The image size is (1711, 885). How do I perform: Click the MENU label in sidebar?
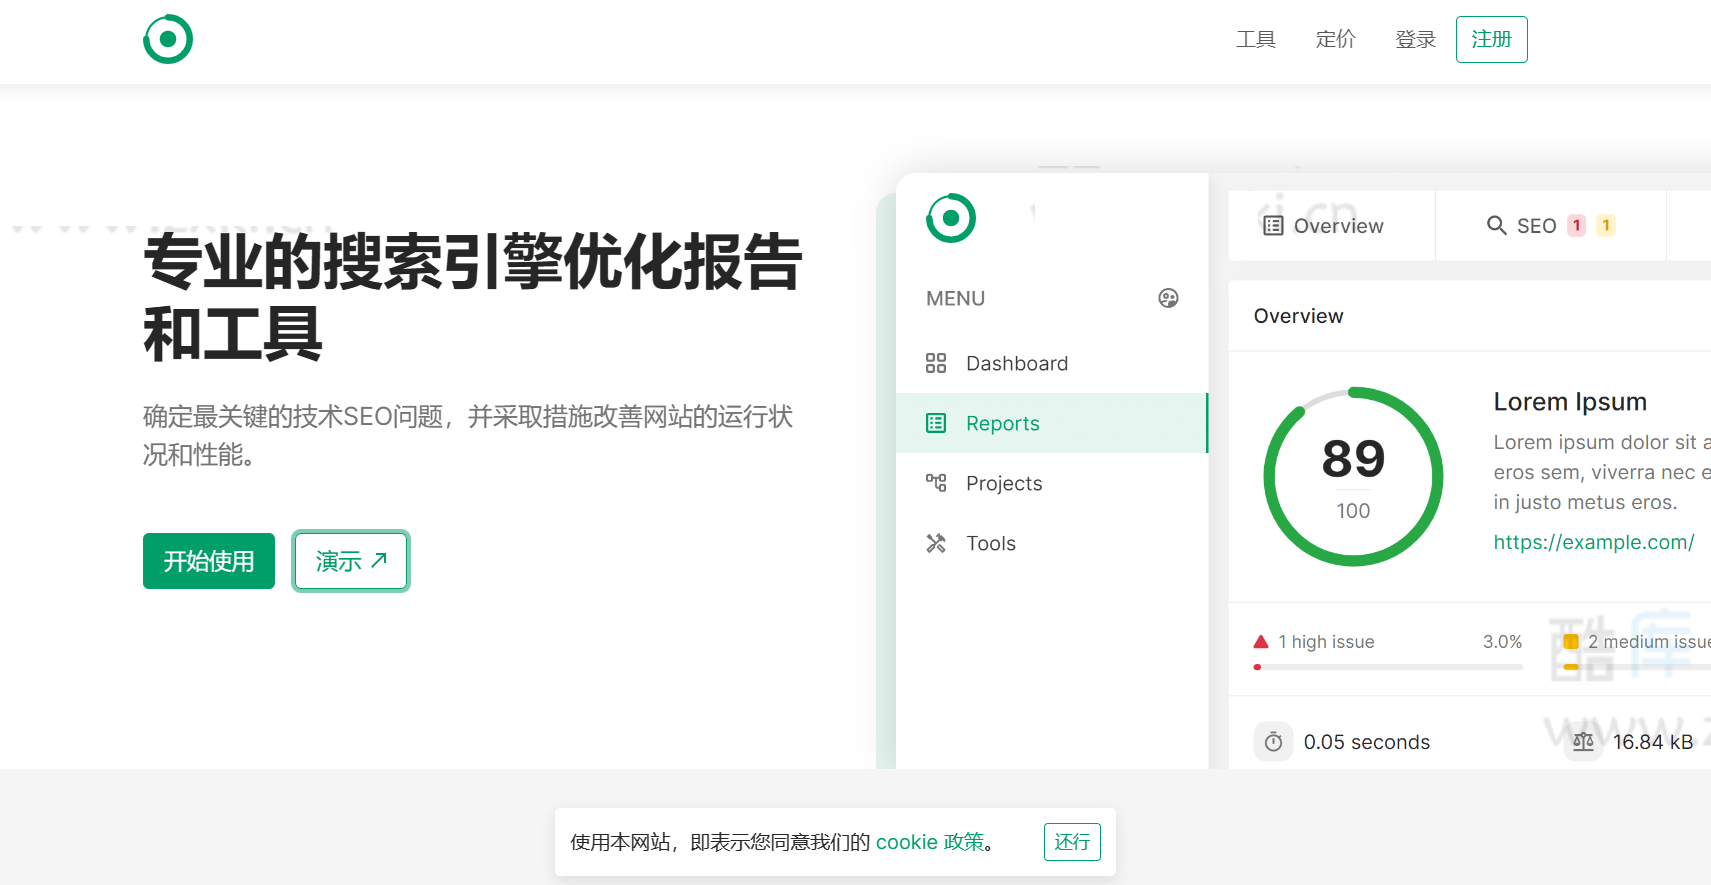(x=955, y=298)
